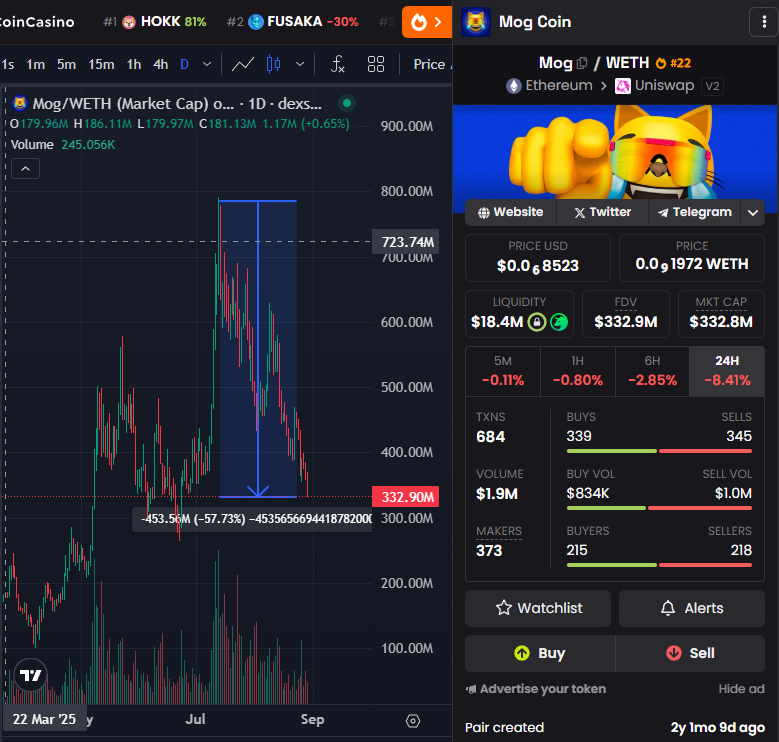Open the Mog Coin three-dot options menu
Viewport: 779px width, 742px height.
(764, 22)
